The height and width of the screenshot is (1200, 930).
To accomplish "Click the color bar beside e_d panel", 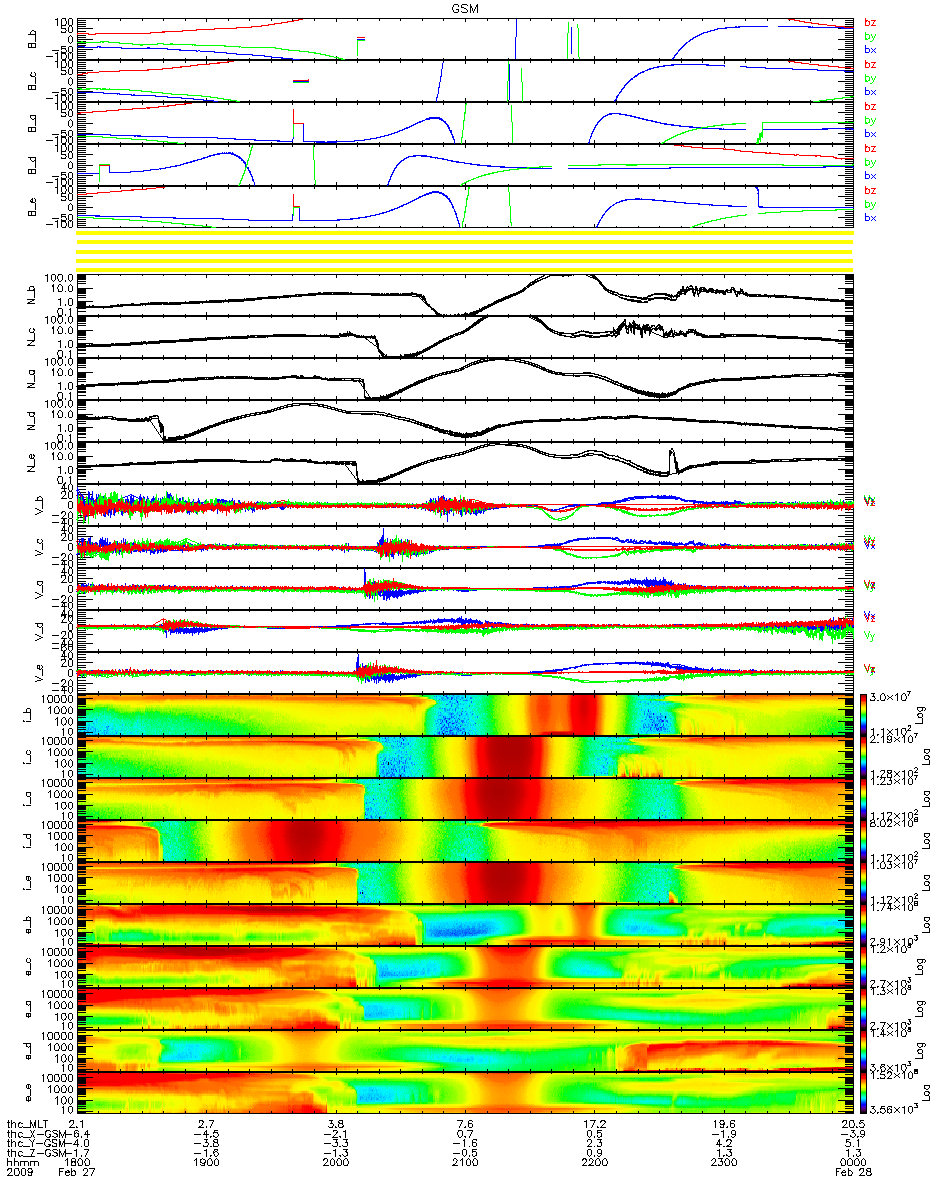I will click(x=864, y=1050).
